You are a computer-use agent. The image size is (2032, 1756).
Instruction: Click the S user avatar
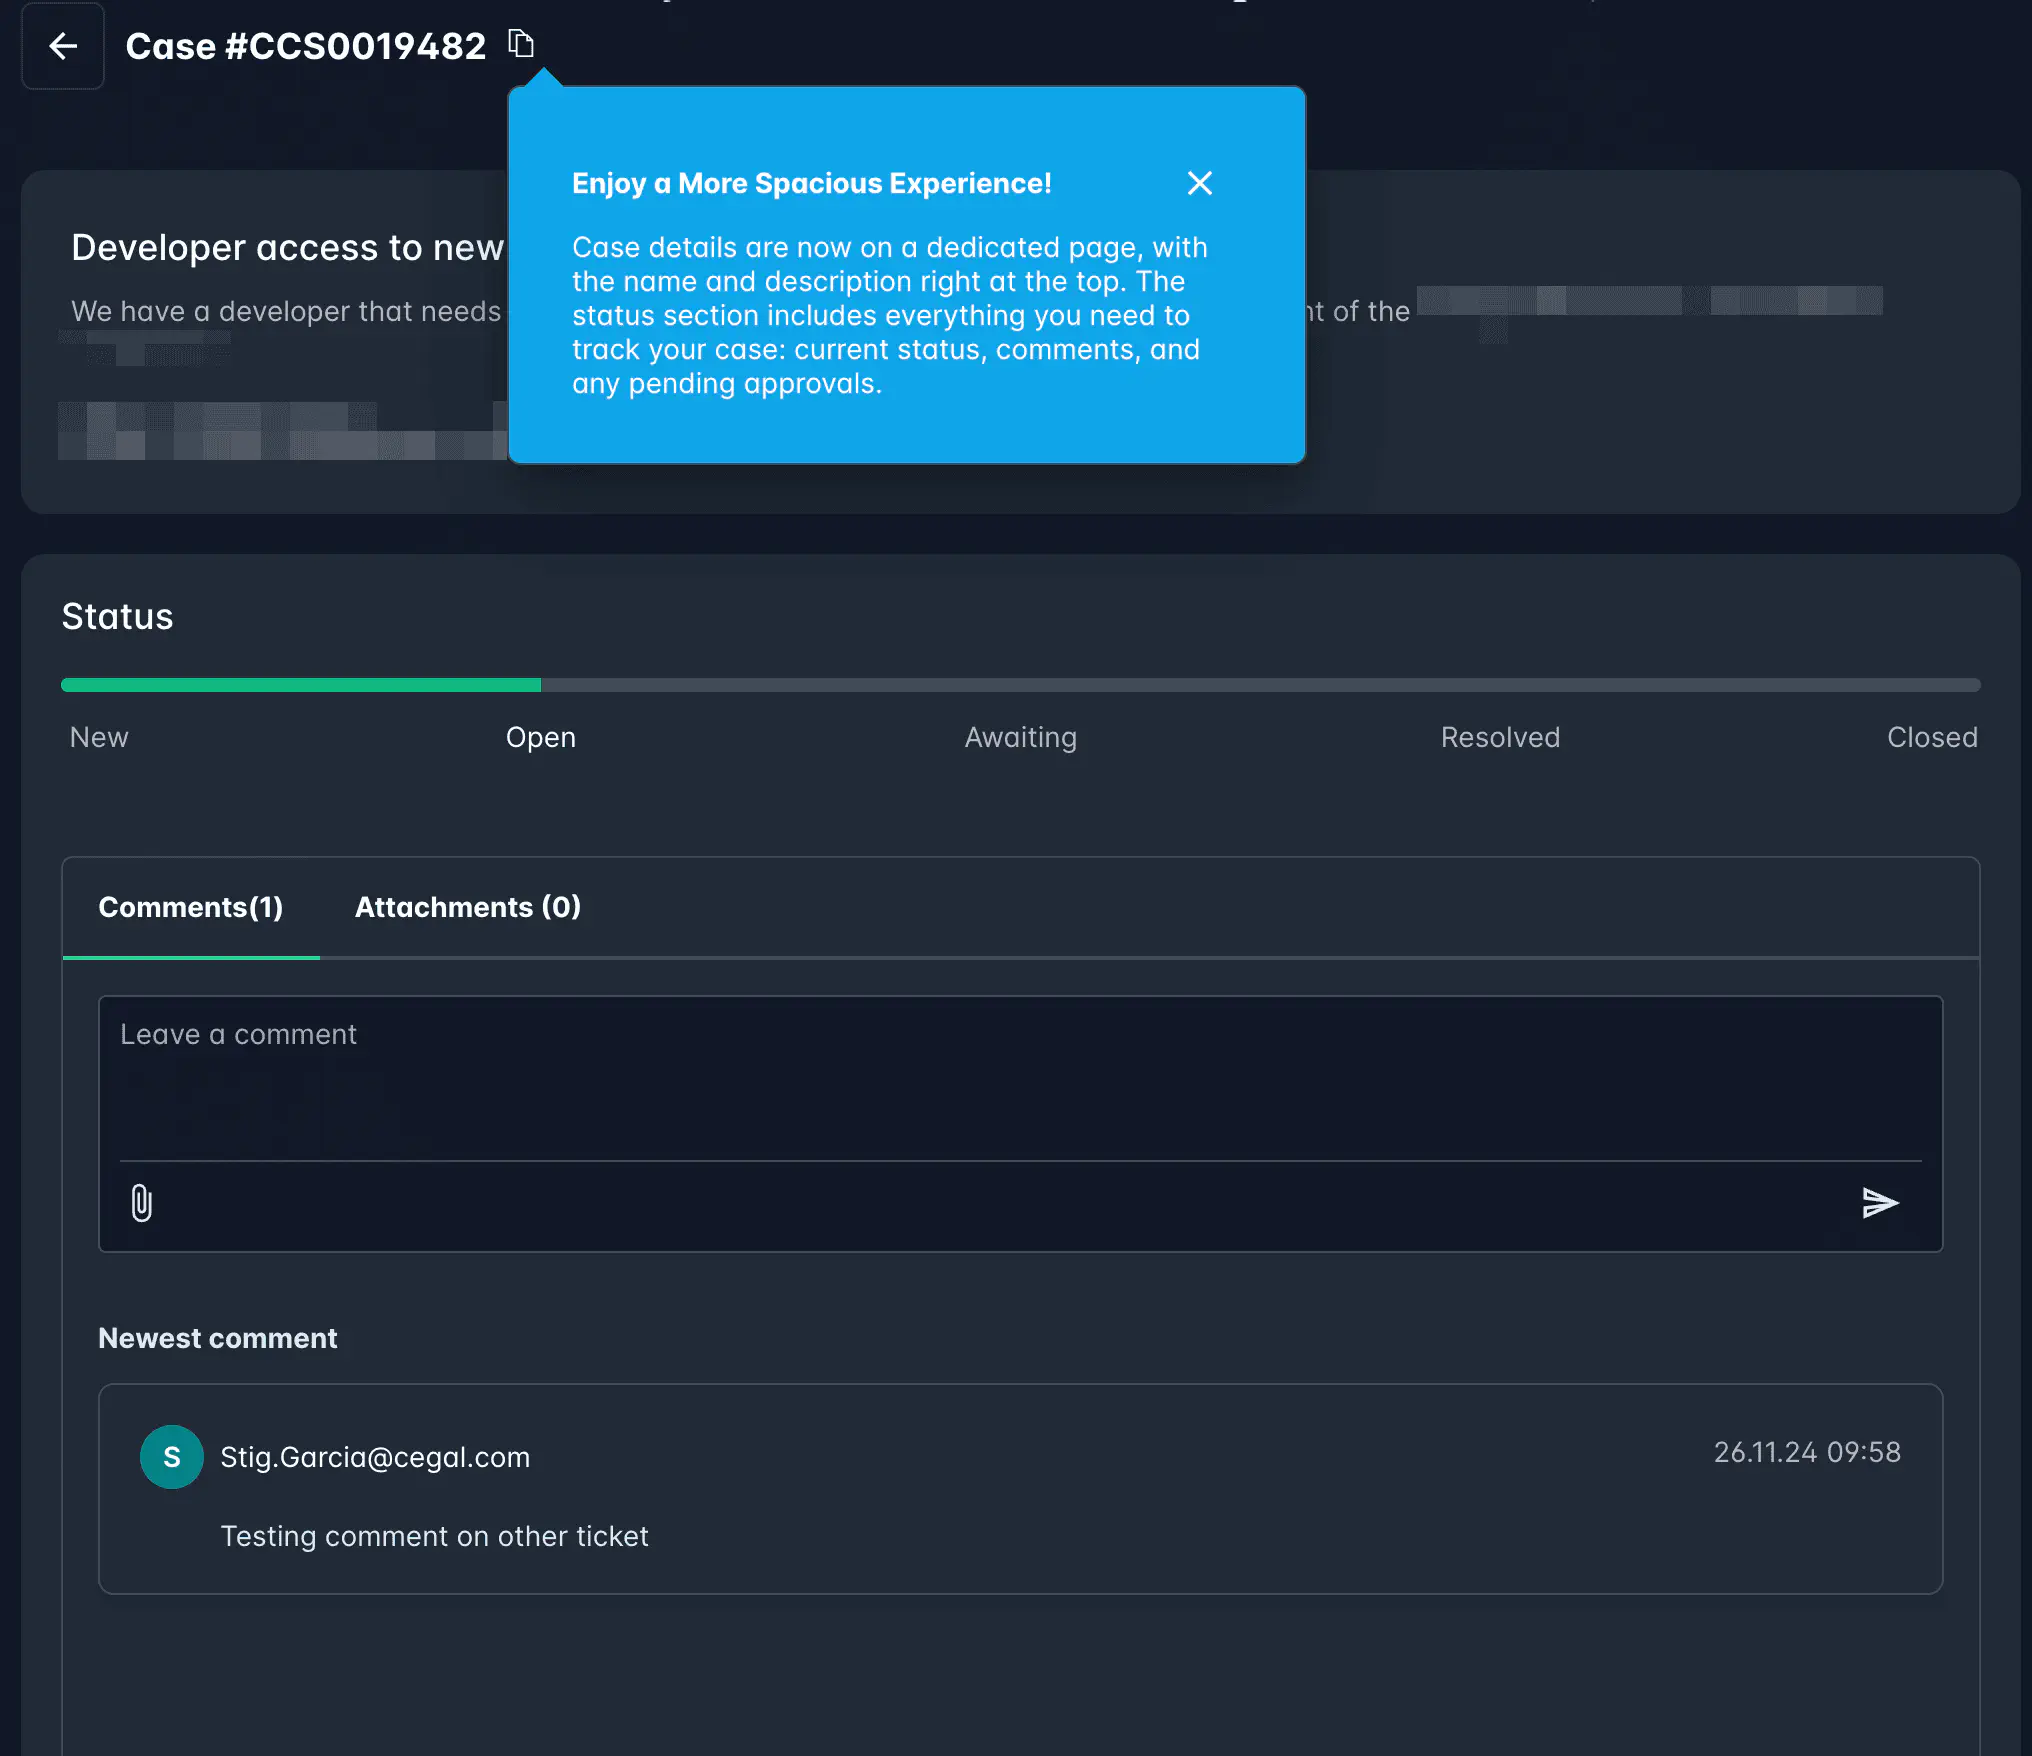click(172, 1456)
